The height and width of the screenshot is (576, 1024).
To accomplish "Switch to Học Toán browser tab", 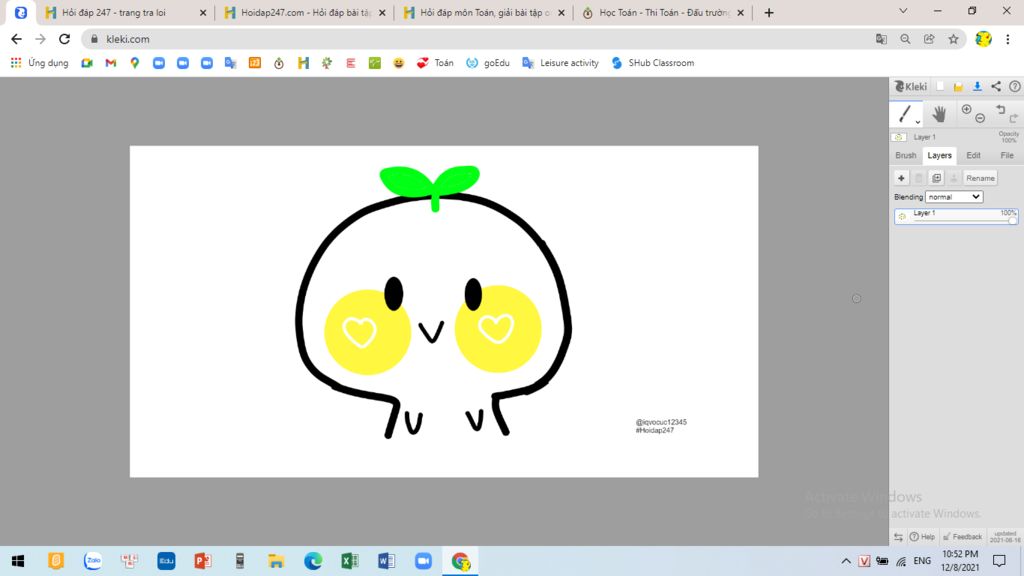I will tap(663, 12).
